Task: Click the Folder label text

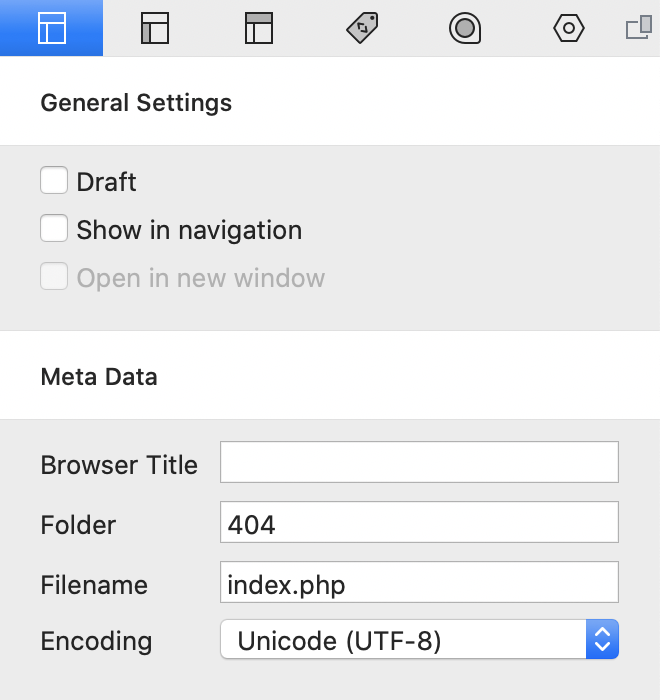Action: 78,525
